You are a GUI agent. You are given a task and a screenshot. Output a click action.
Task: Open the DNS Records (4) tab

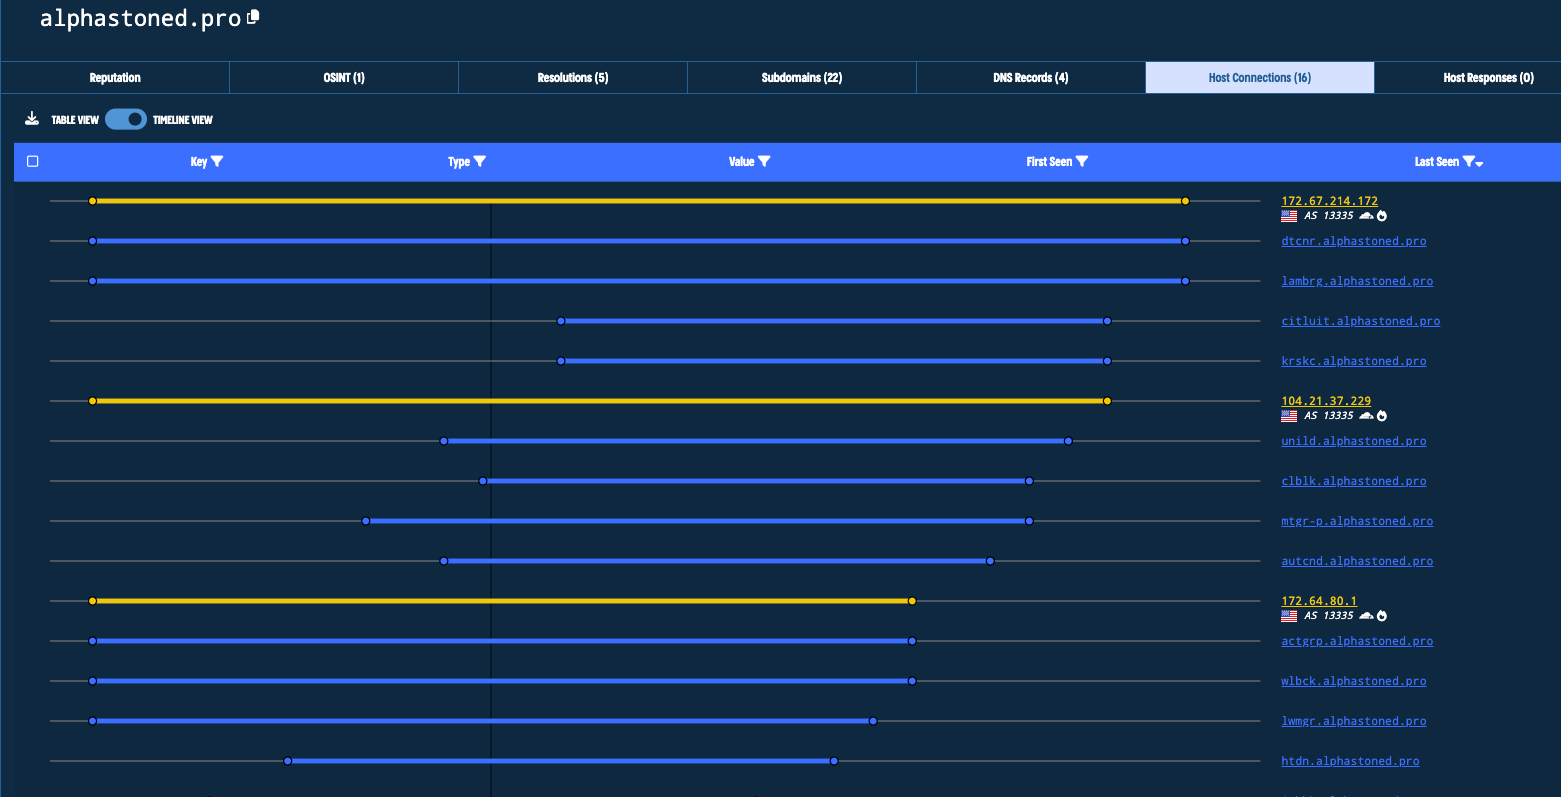tap(1030, 78)
